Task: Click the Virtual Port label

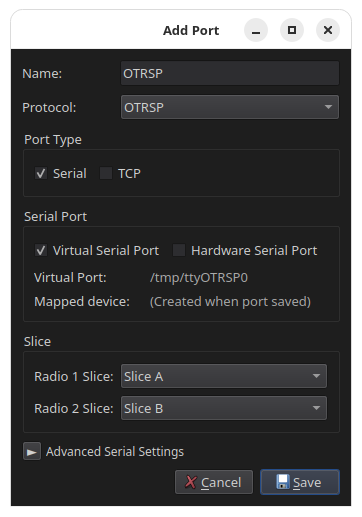Action: pyautogui.click(x=70, y=277)
